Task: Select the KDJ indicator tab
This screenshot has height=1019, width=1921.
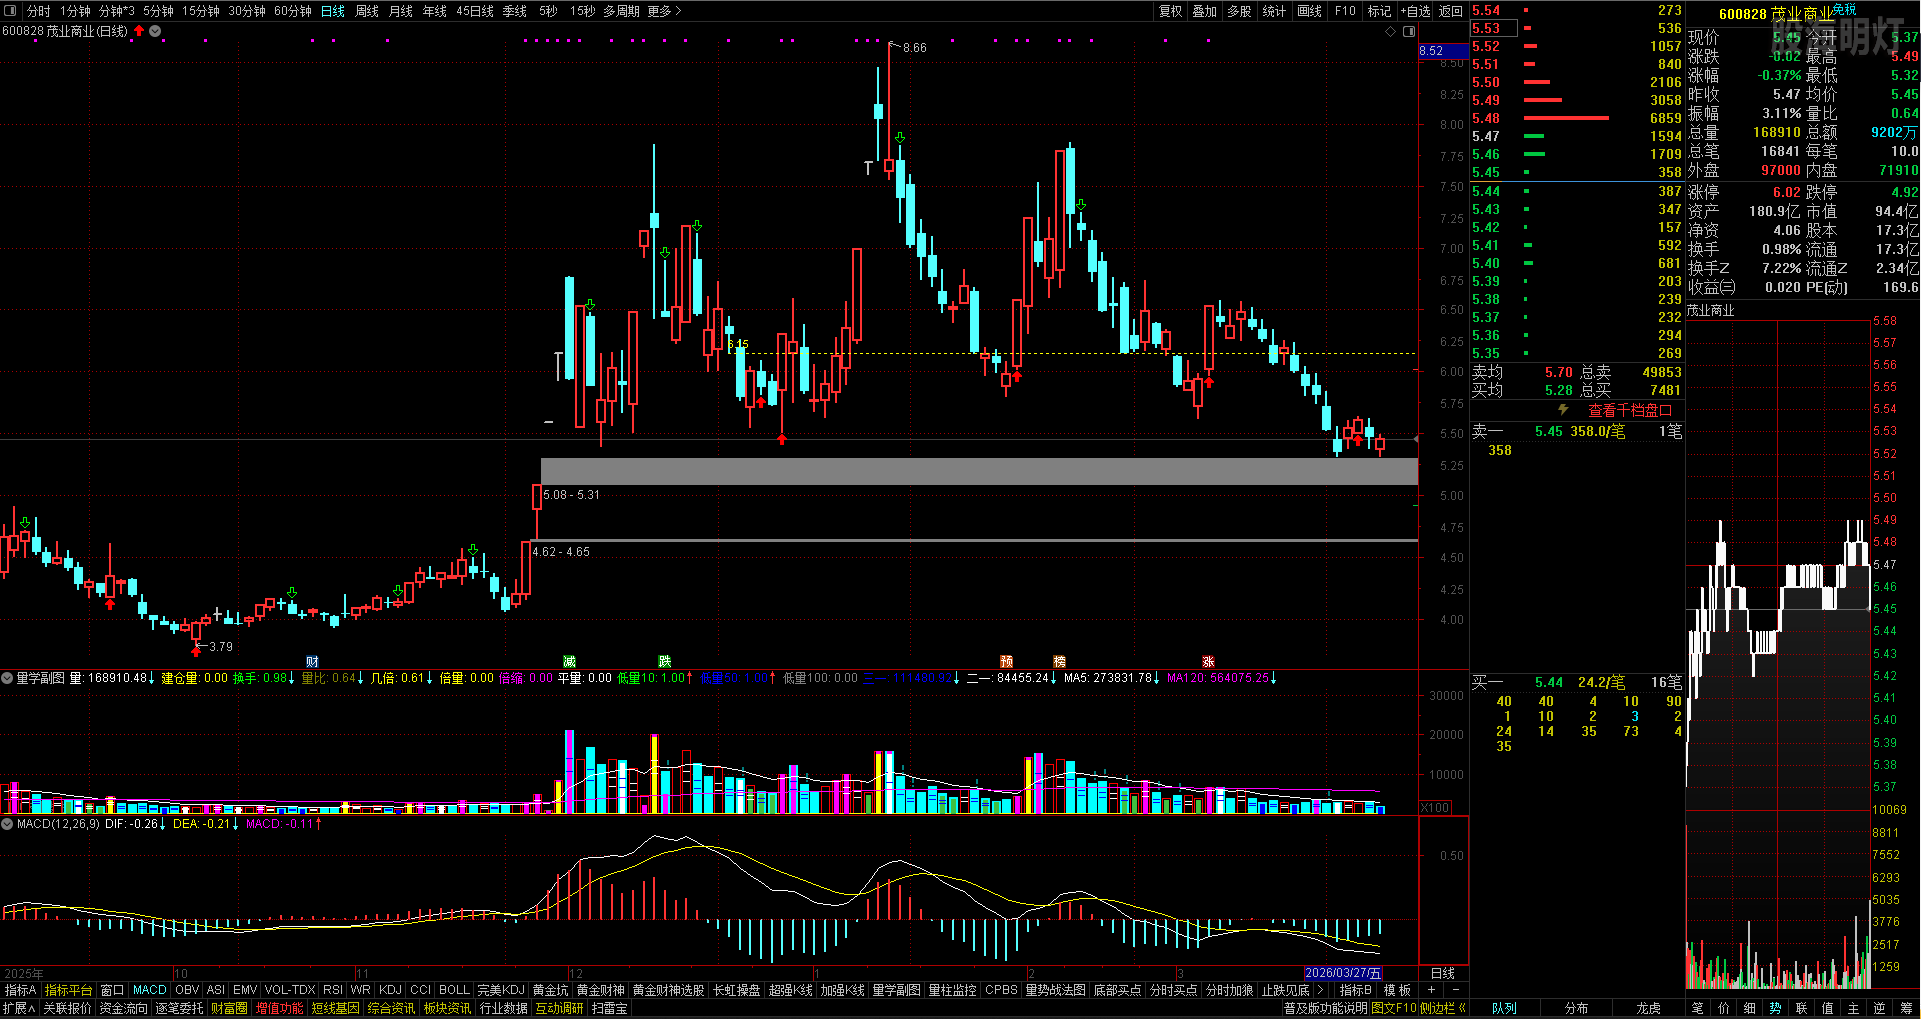Action: pos(390,990)
